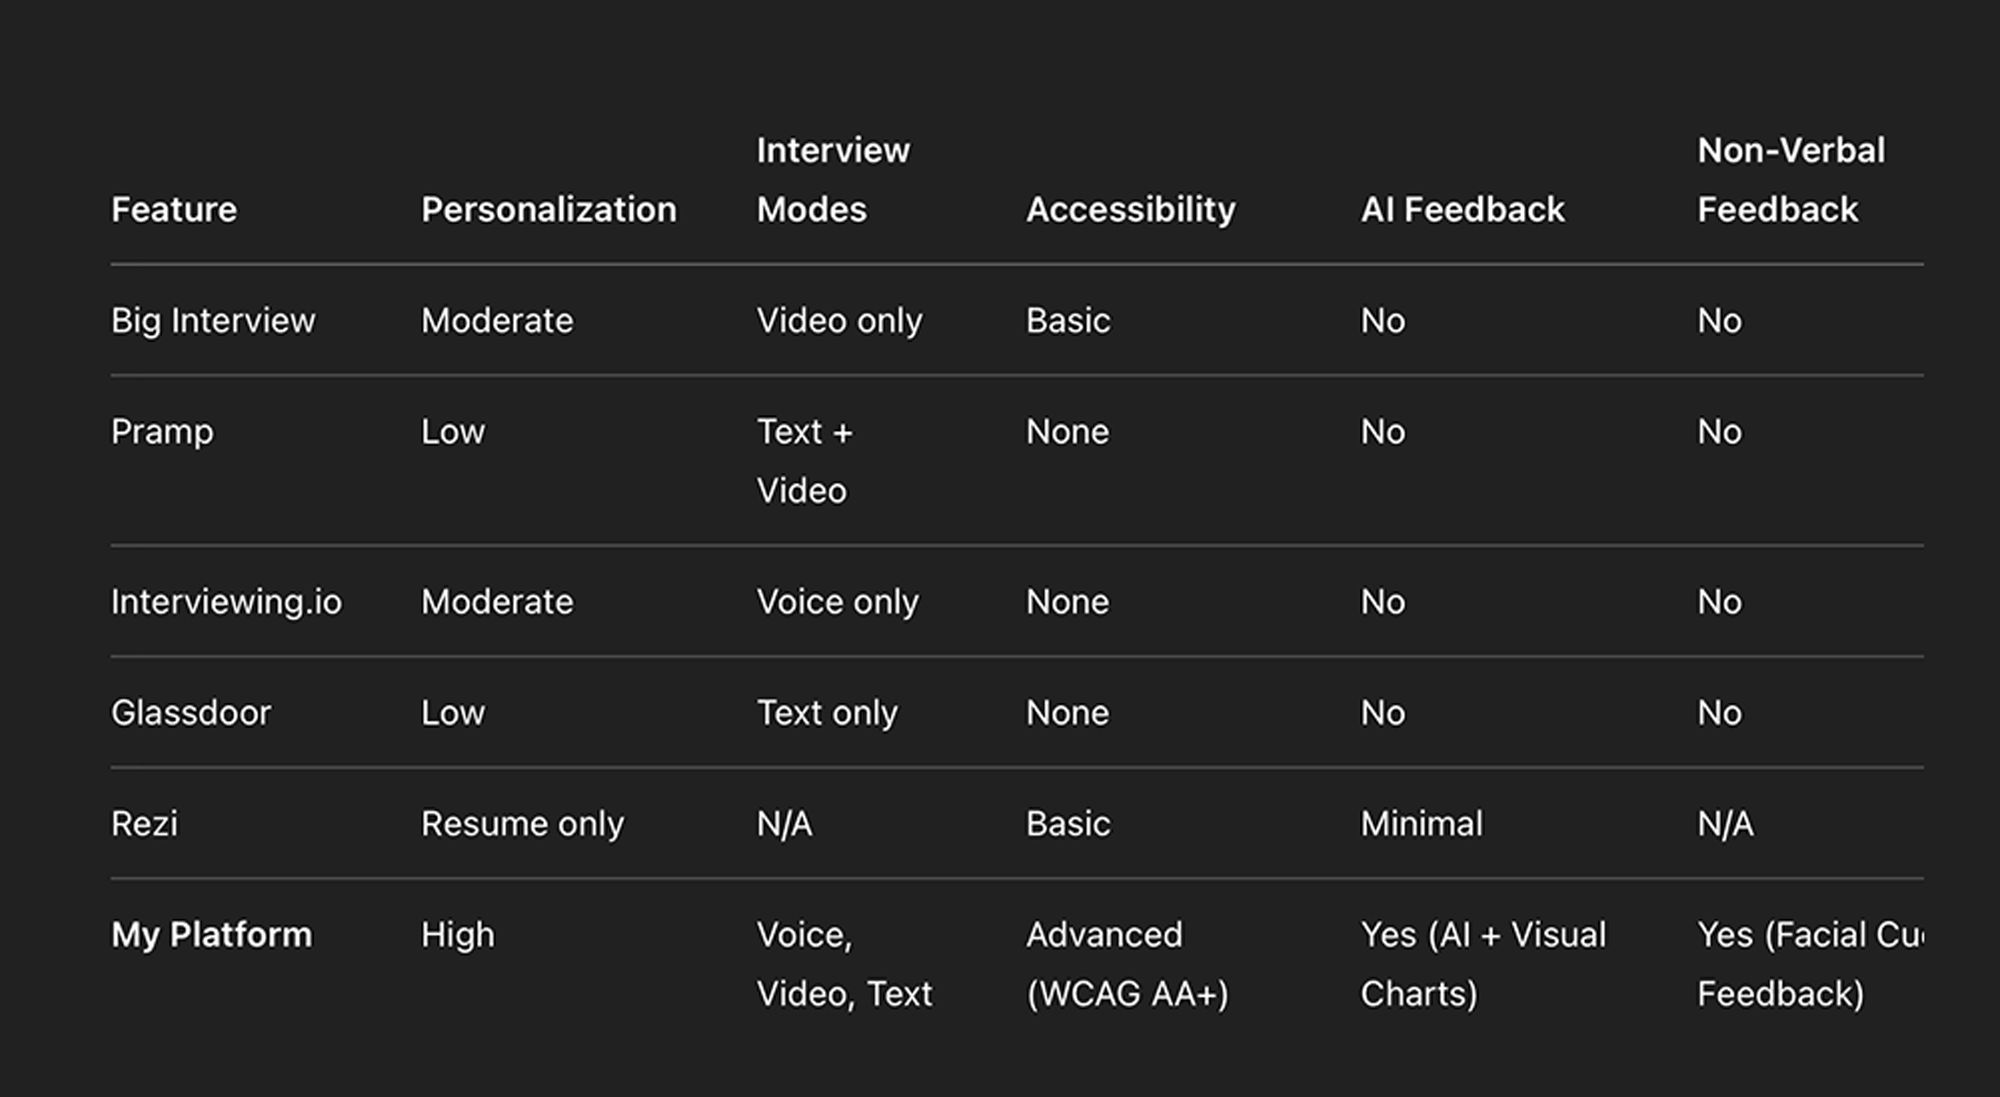The height and width of the screenshot is (1097, 2000).
Task: Select the Pramp row label
Action: (162, 431)
